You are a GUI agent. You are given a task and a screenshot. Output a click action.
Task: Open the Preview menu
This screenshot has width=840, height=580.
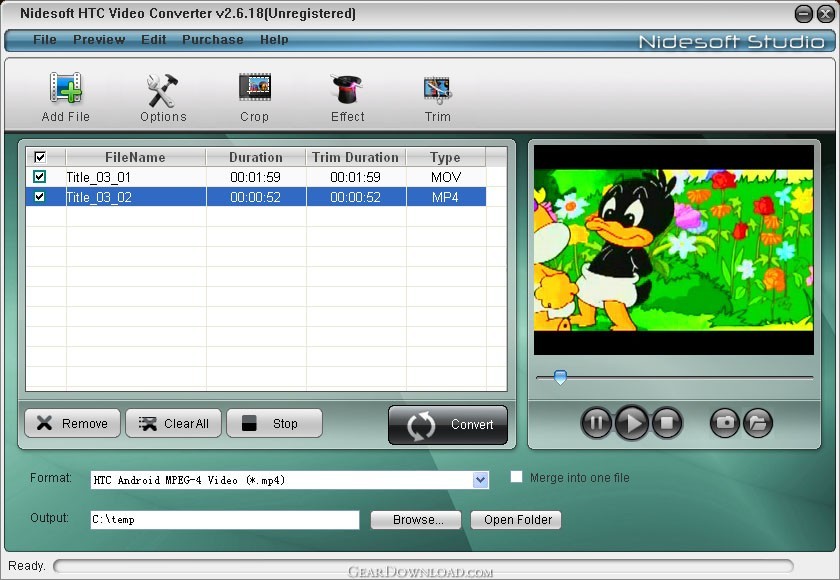[99, 40]
